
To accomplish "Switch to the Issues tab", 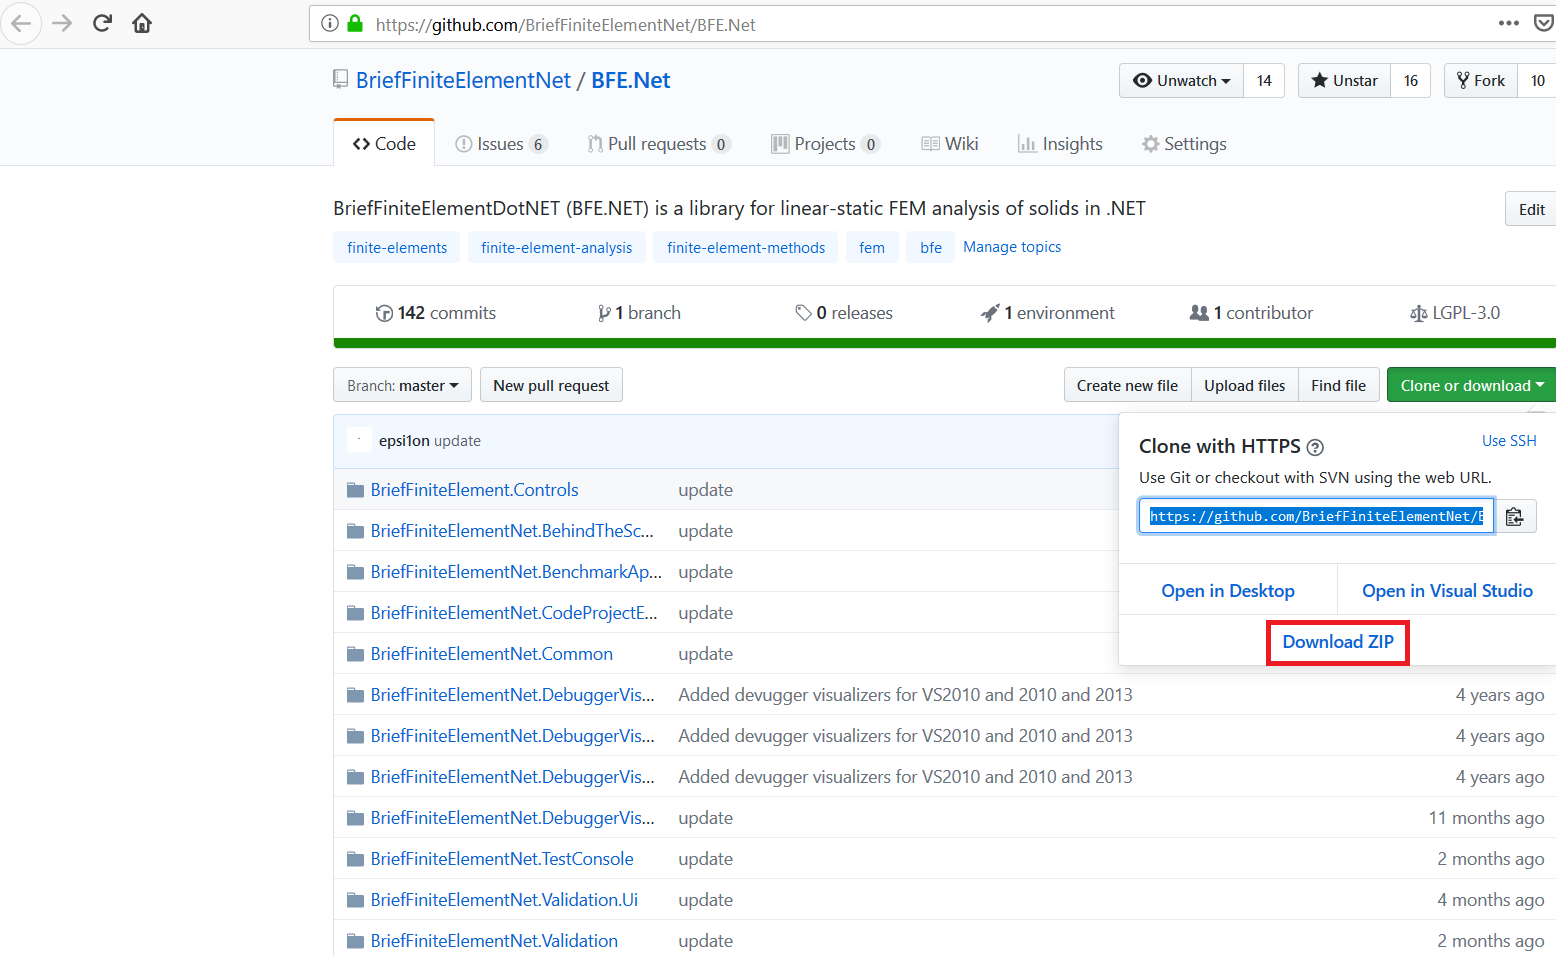I will pos(501,144).
